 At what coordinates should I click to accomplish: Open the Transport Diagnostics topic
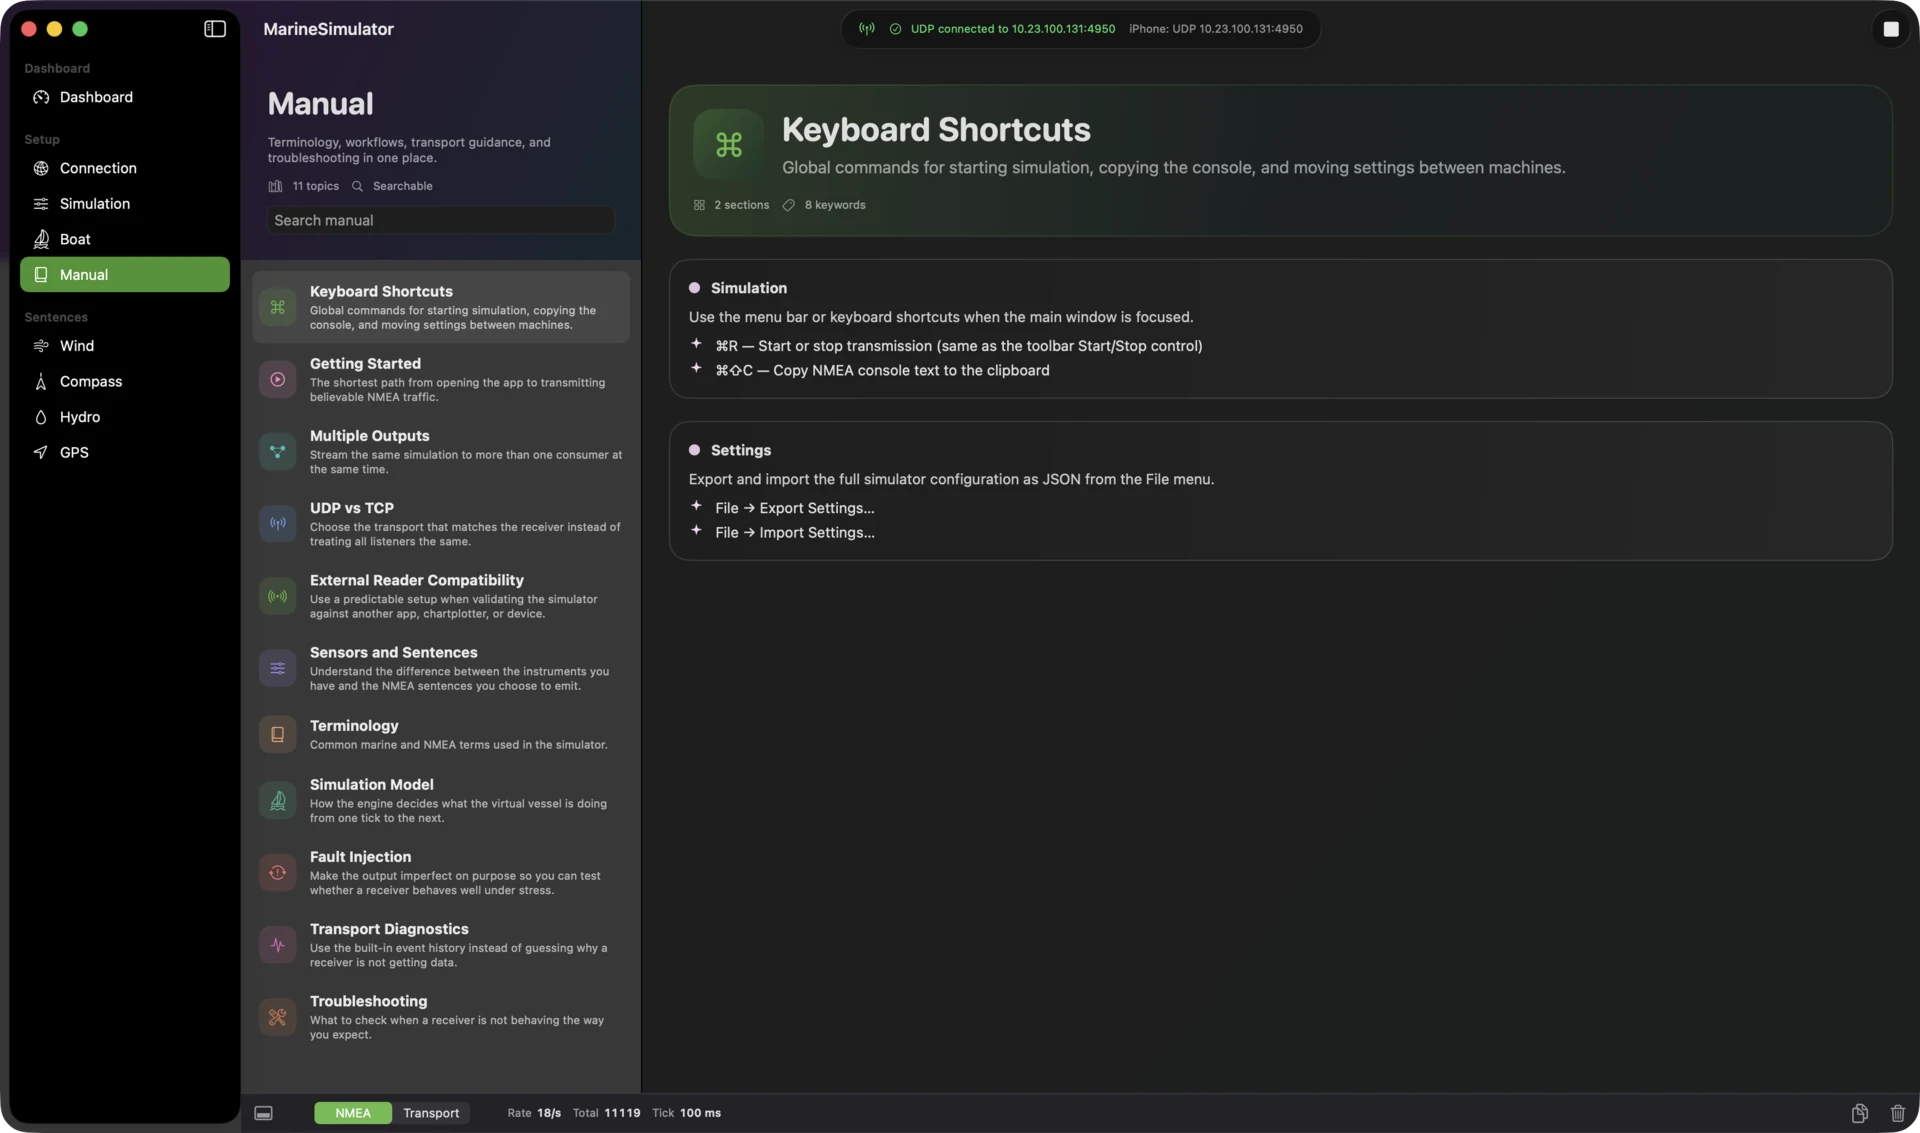(441, 945)
